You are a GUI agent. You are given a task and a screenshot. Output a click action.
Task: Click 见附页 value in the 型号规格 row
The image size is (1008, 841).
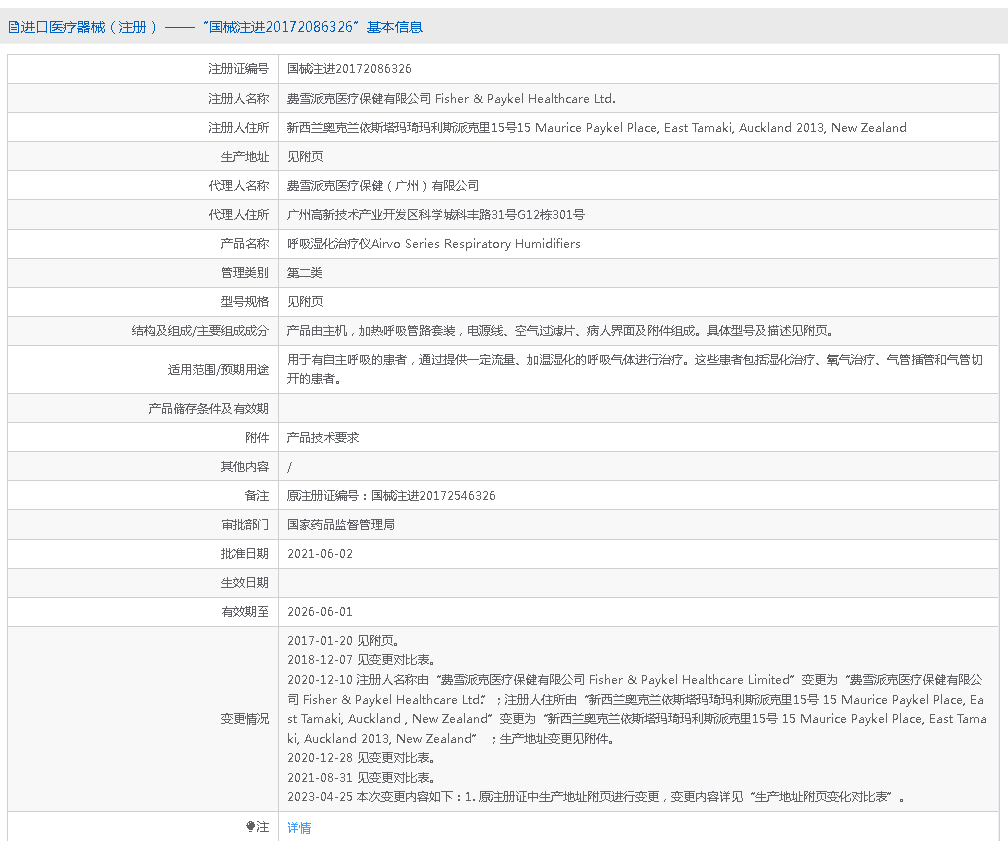[305, 301]
